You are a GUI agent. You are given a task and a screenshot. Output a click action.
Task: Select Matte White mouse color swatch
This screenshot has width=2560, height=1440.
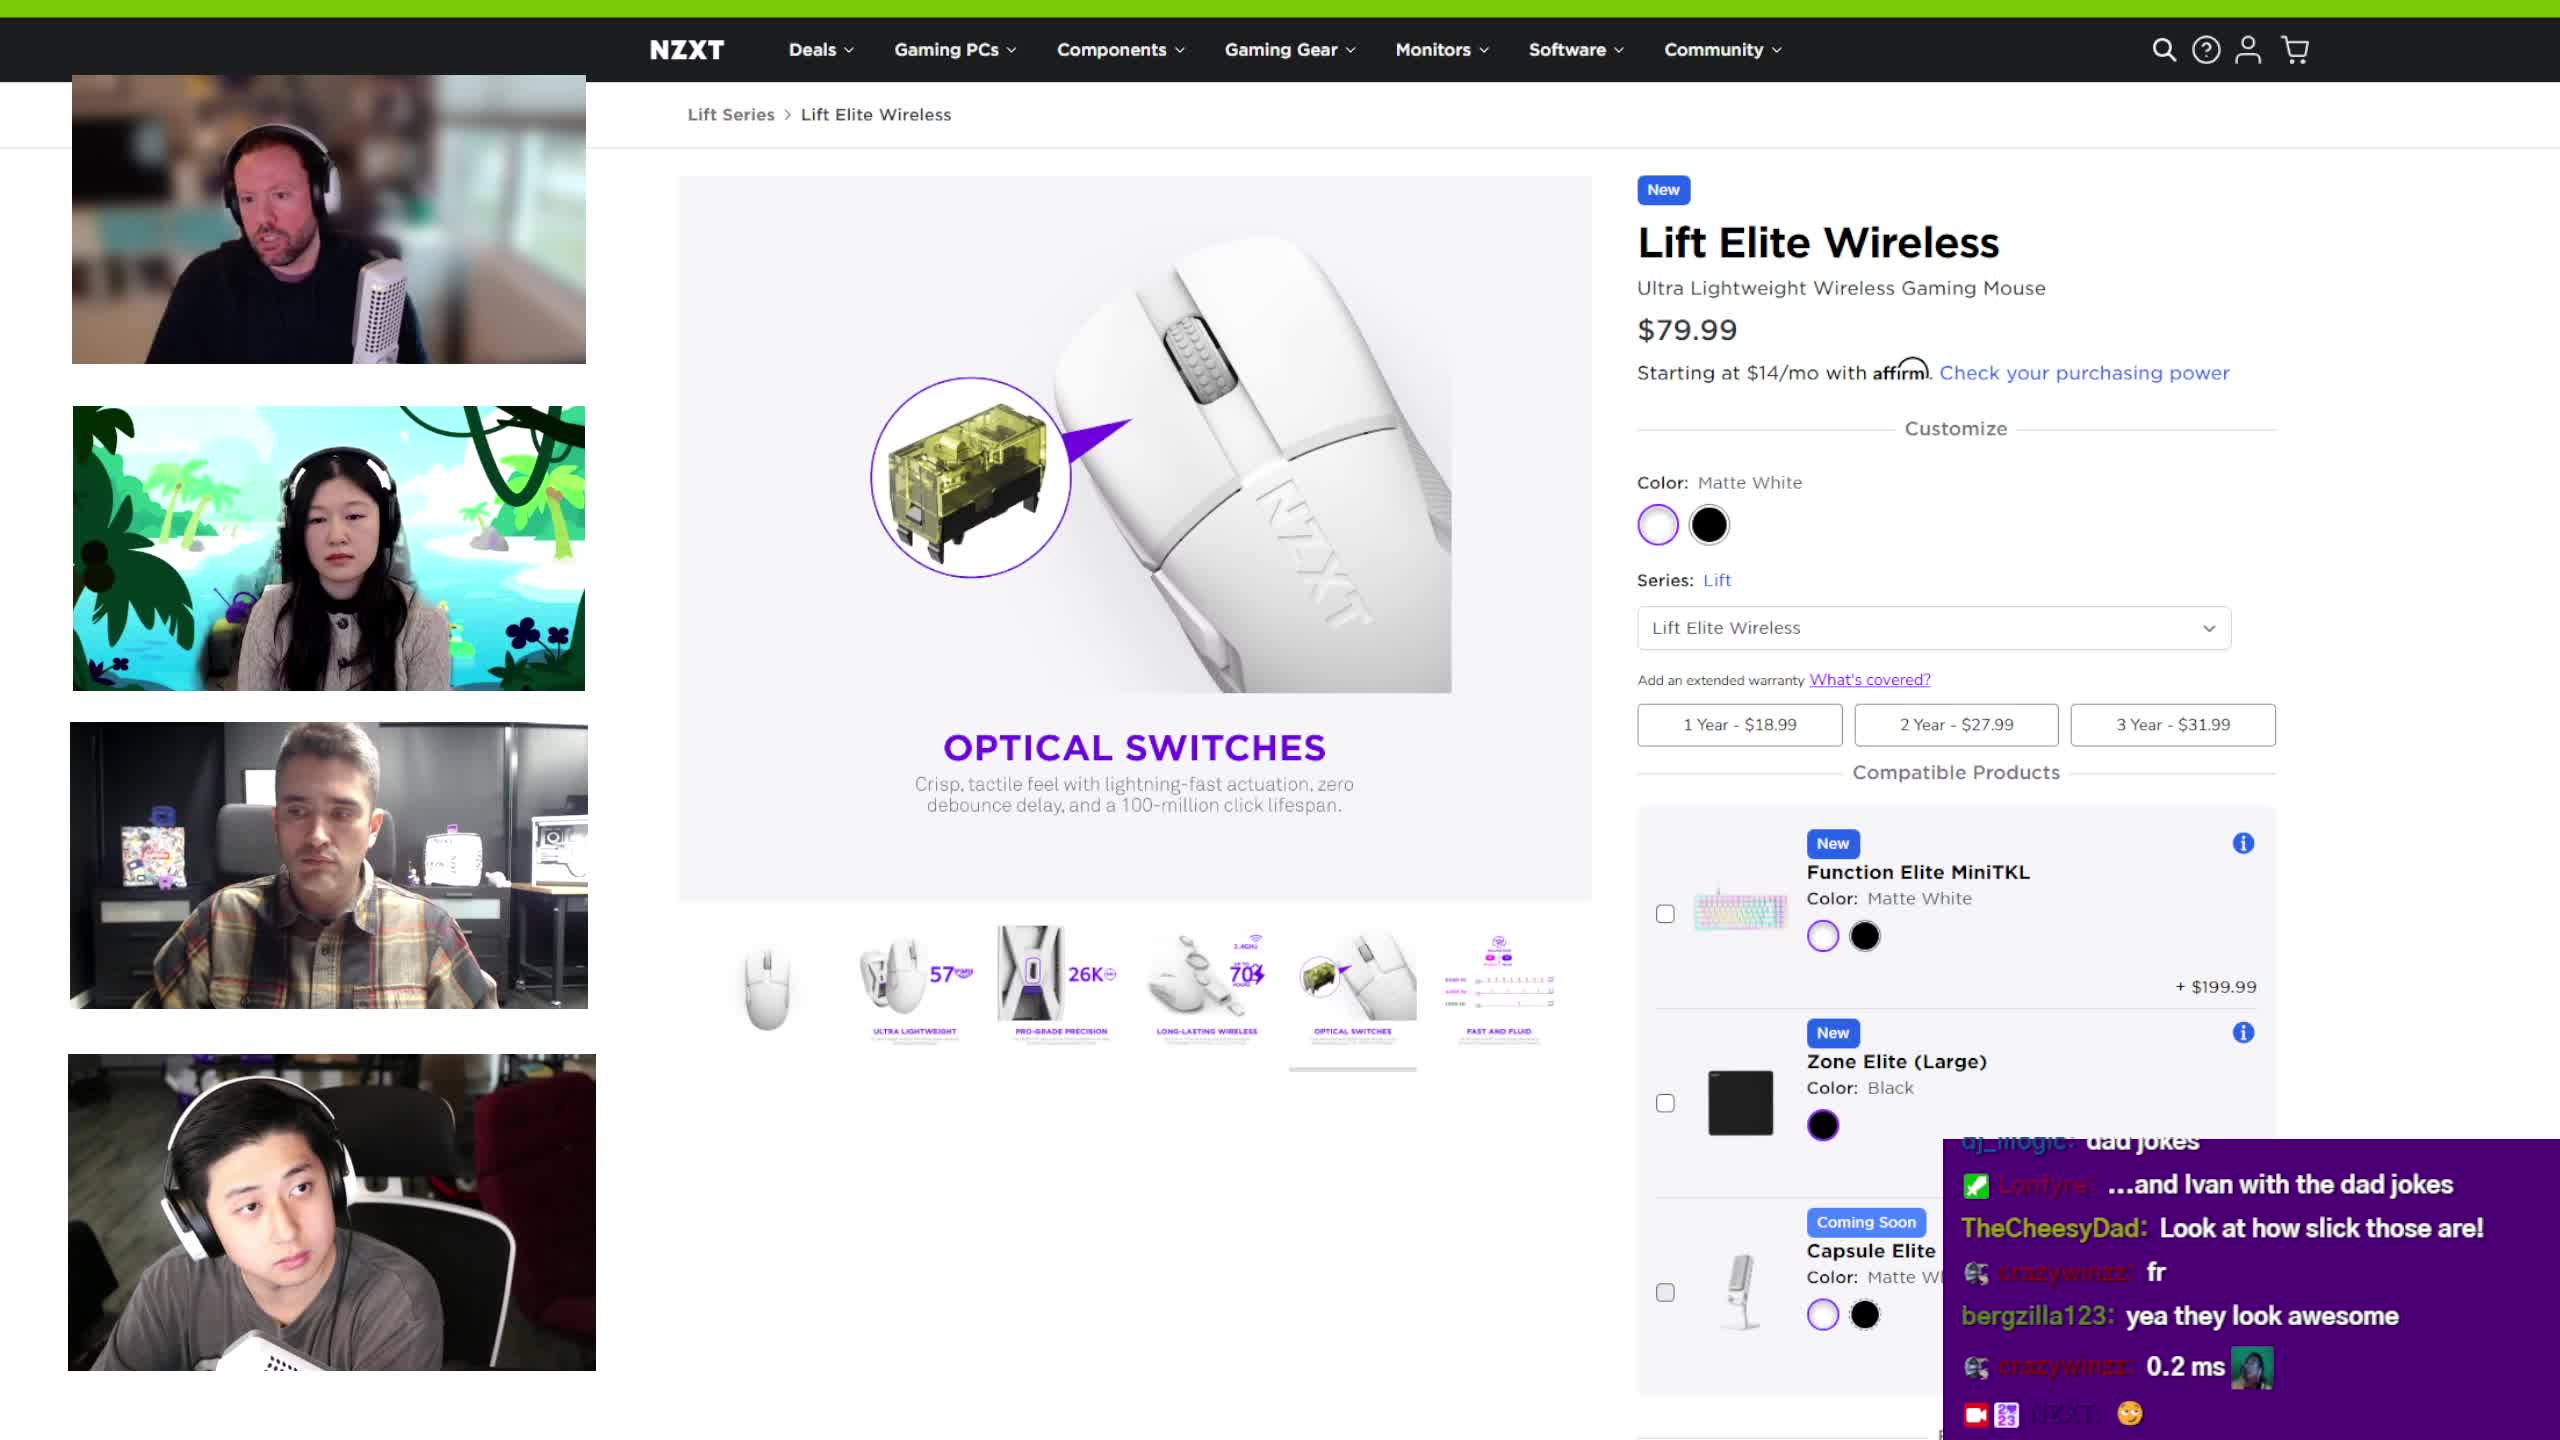click(1657, 525)
